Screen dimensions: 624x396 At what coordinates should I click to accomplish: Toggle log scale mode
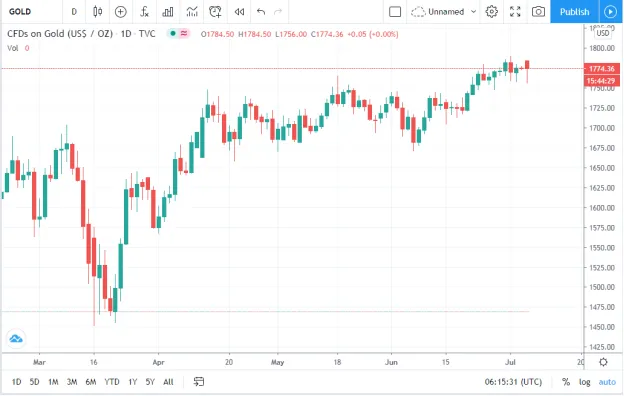coord(584,382)
